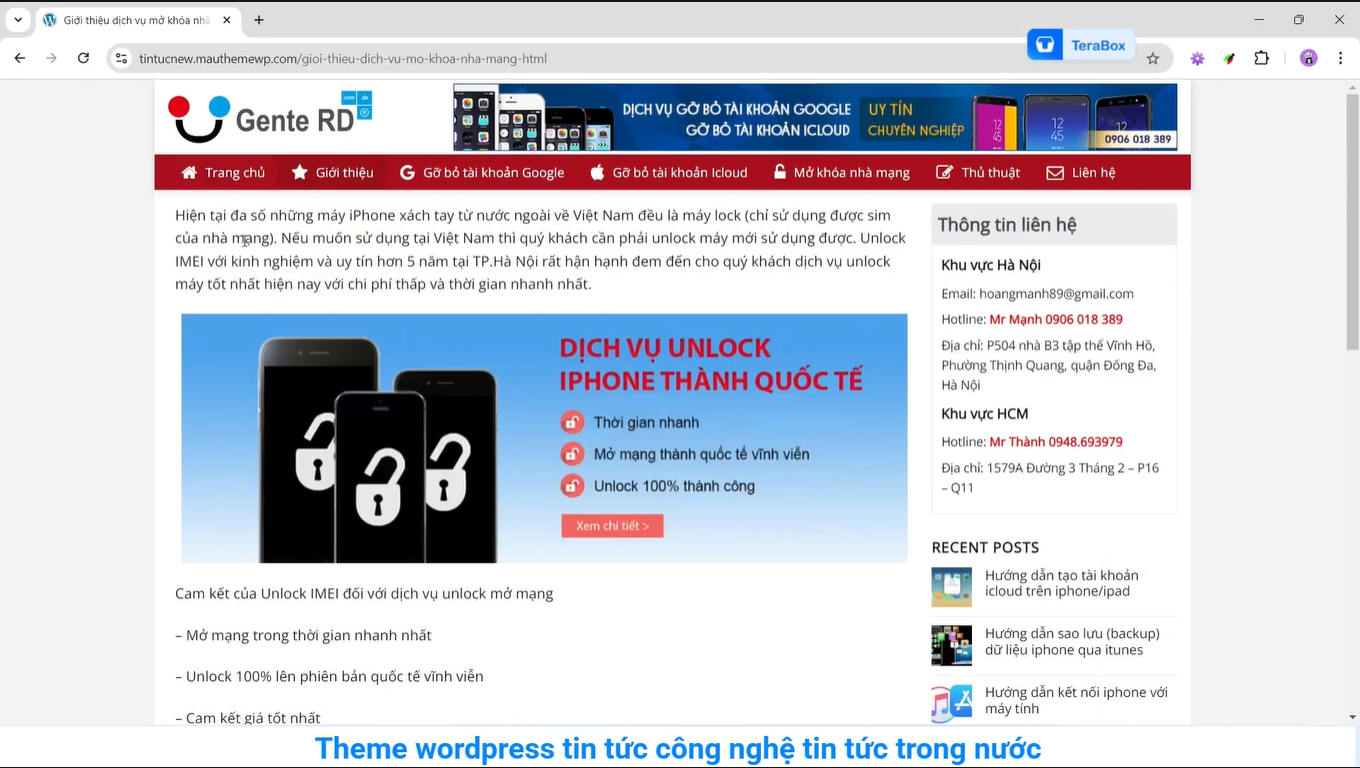Bookmark this page with the star icon
This screenshot has width=1360, height=768.
1153,58
